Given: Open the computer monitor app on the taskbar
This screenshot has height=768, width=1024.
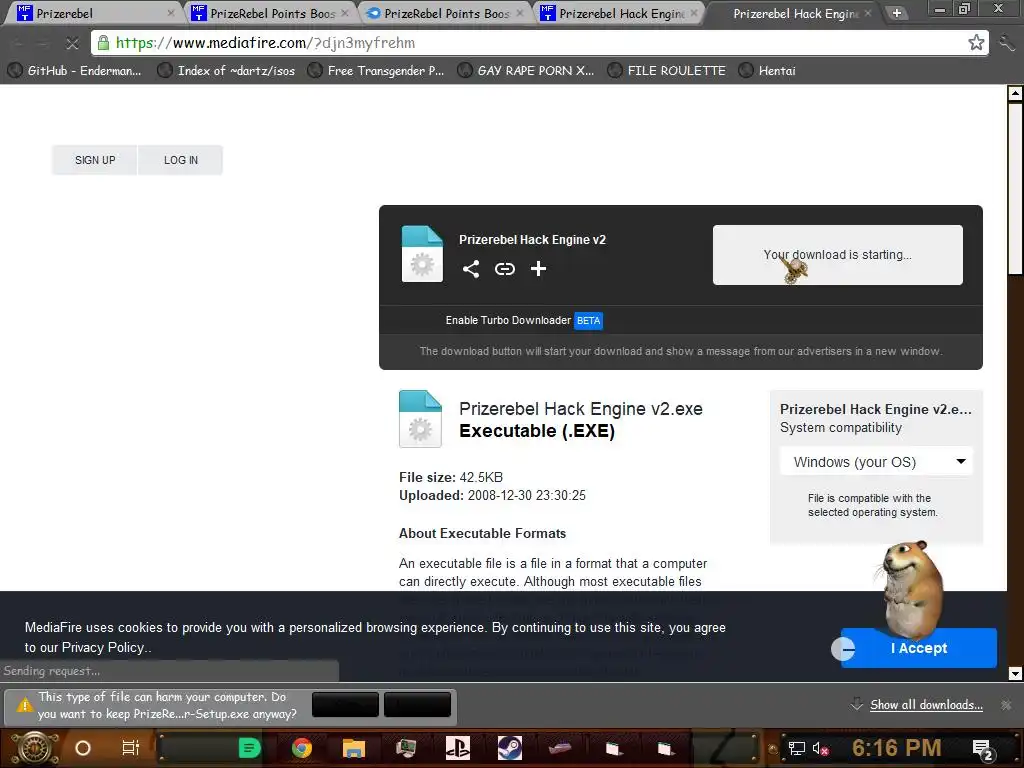Looking at the screenshot, I should coord(406,748).
